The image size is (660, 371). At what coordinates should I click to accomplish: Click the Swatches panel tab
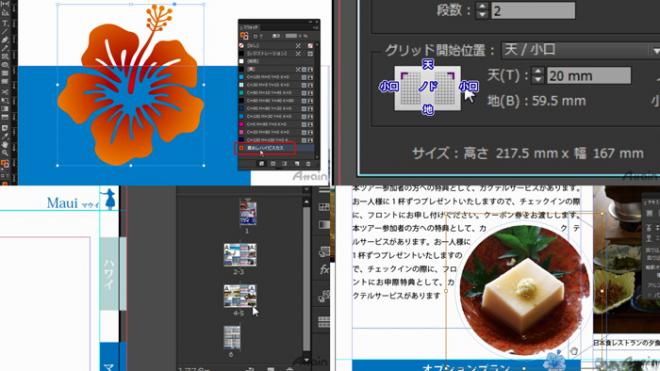[x=249, y=27]
